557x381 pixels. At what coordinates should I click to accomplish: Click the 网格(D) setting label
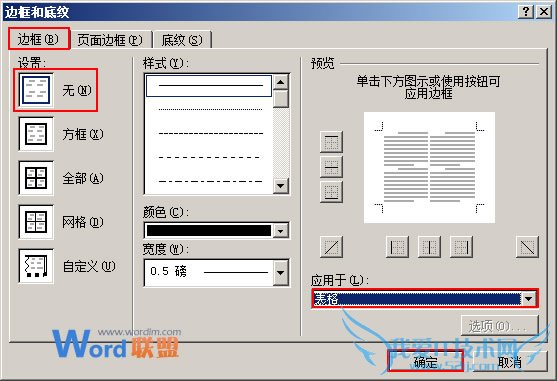[x=83, y=222]
